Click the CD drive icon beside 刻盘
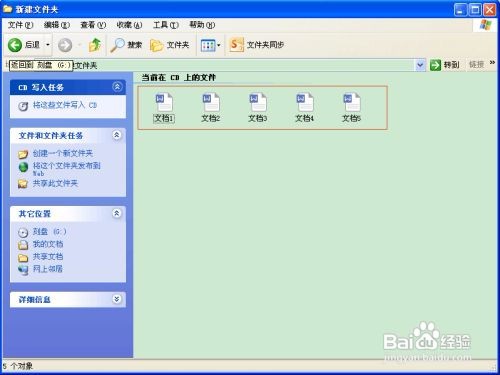The height and width of the screenshot is (375, 500). [x=23, y=232]
